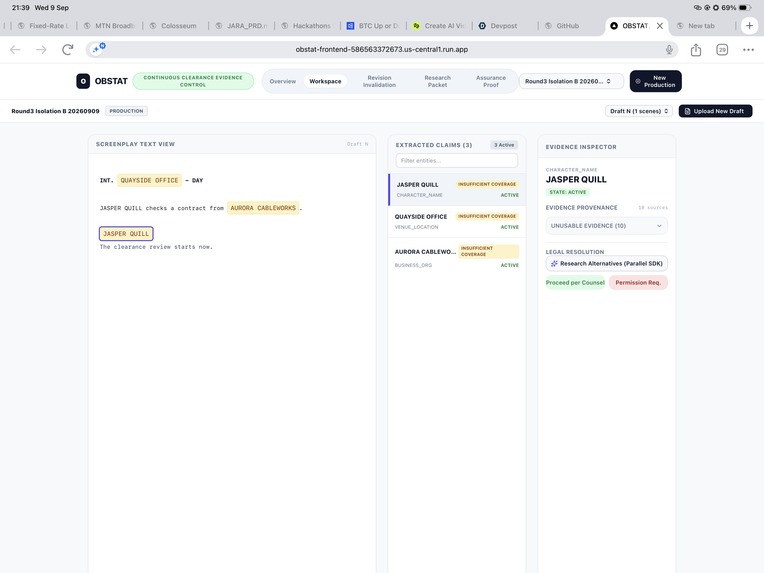Click the address bar URL
Screen dimensions: 764x573
(382, 49)
